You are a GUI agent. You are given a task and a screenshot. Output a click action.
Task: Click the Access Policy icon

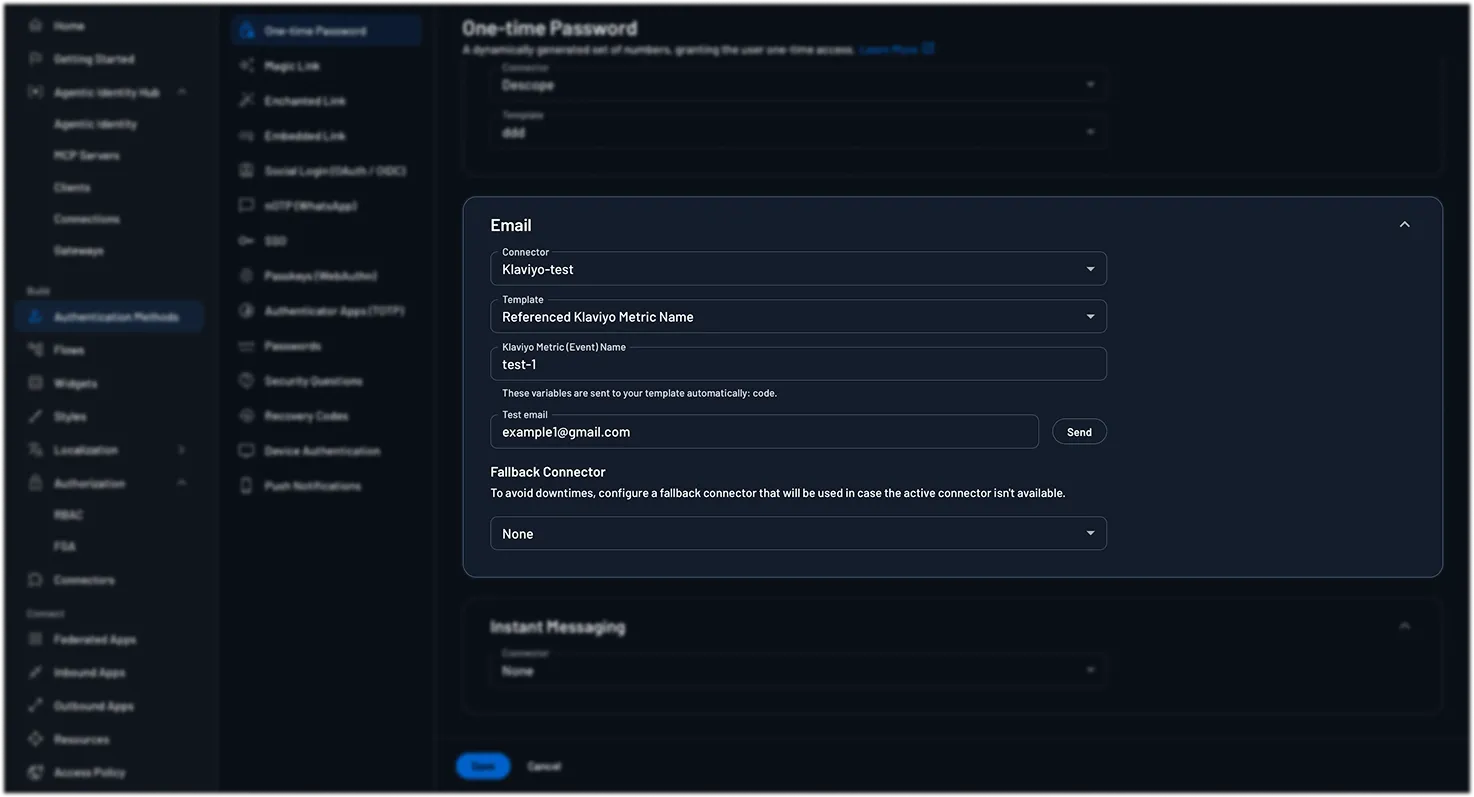[36, 772]
